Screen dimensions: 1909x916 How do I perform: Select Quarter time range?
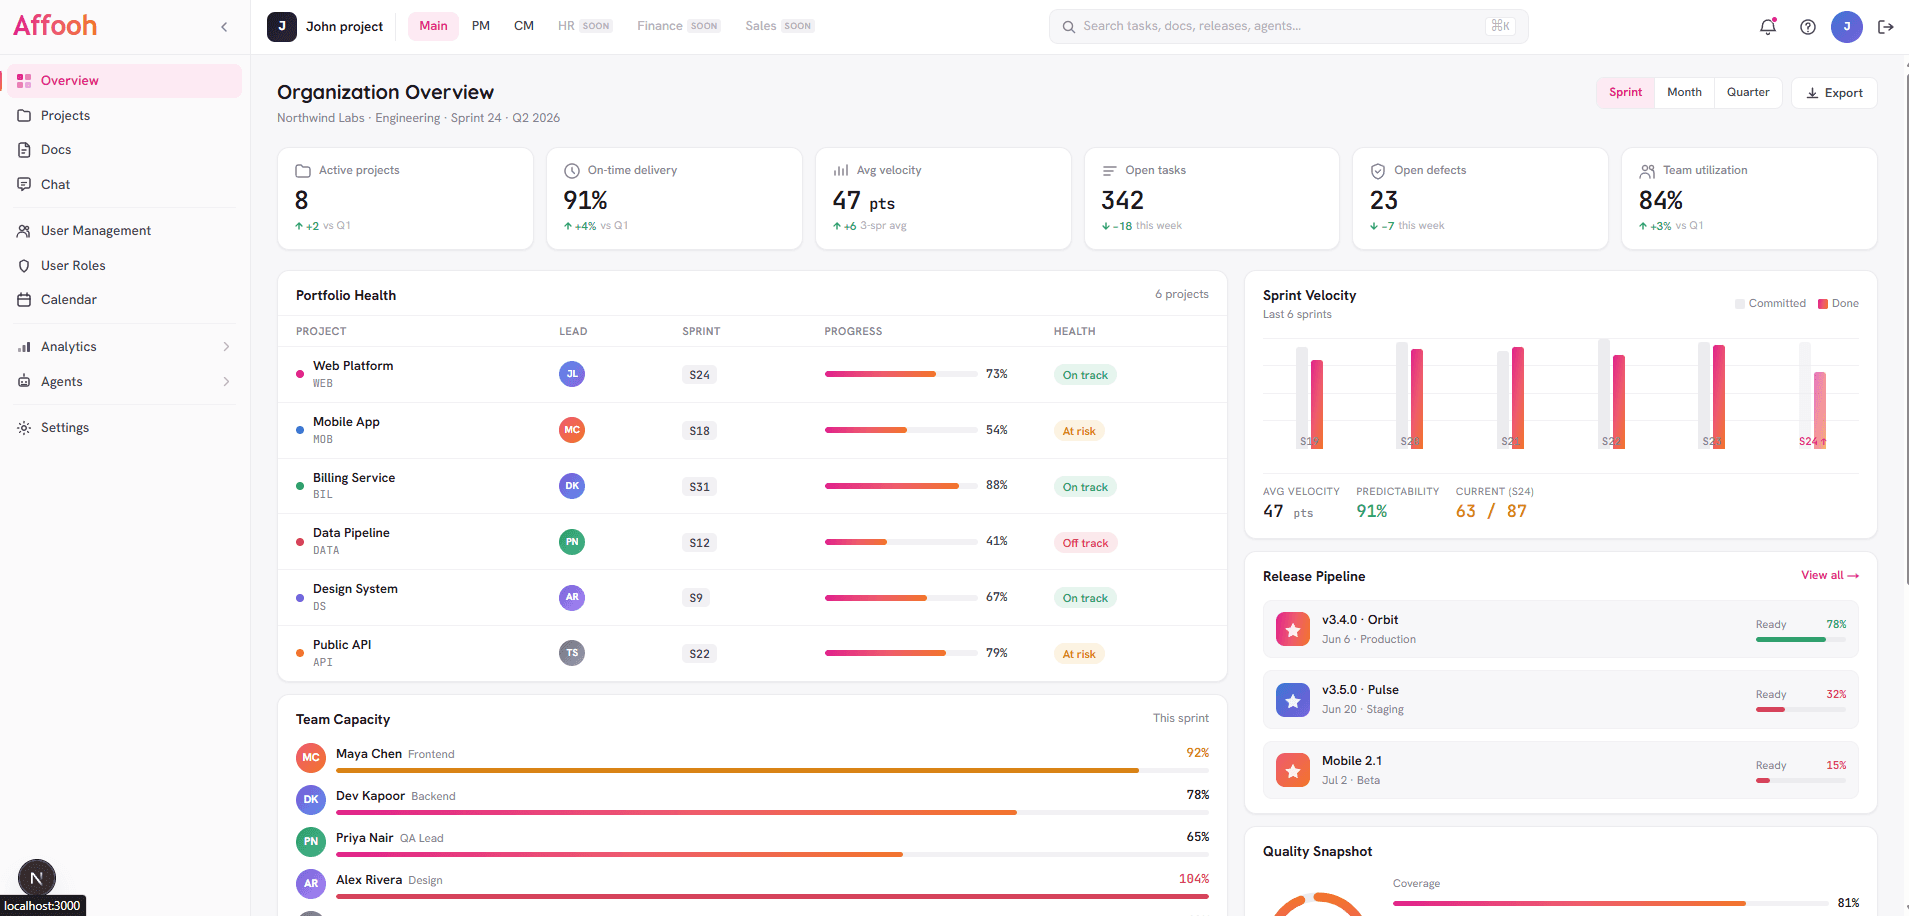(1748, 93)
